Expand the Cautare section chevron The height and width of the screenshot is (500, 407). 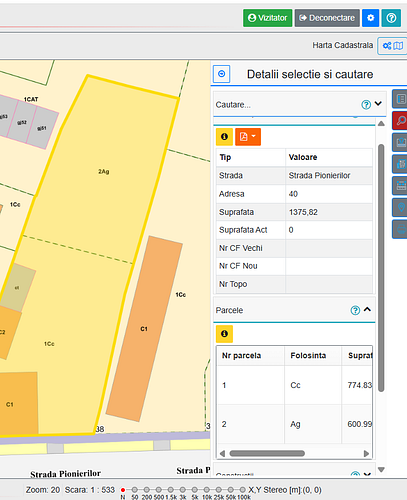[378, 104]
